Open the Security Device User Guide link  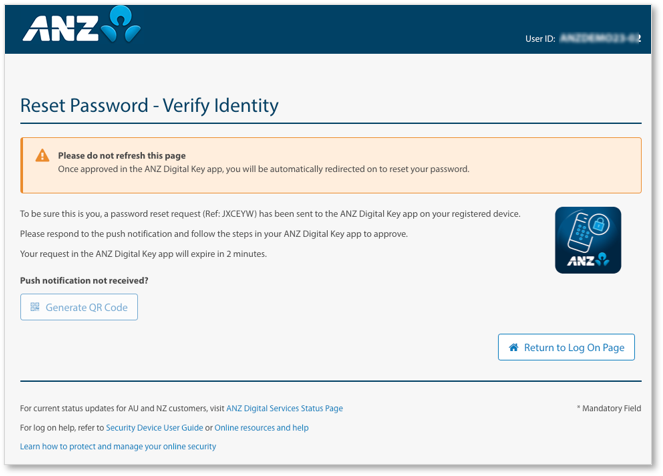tap(154, 427)
